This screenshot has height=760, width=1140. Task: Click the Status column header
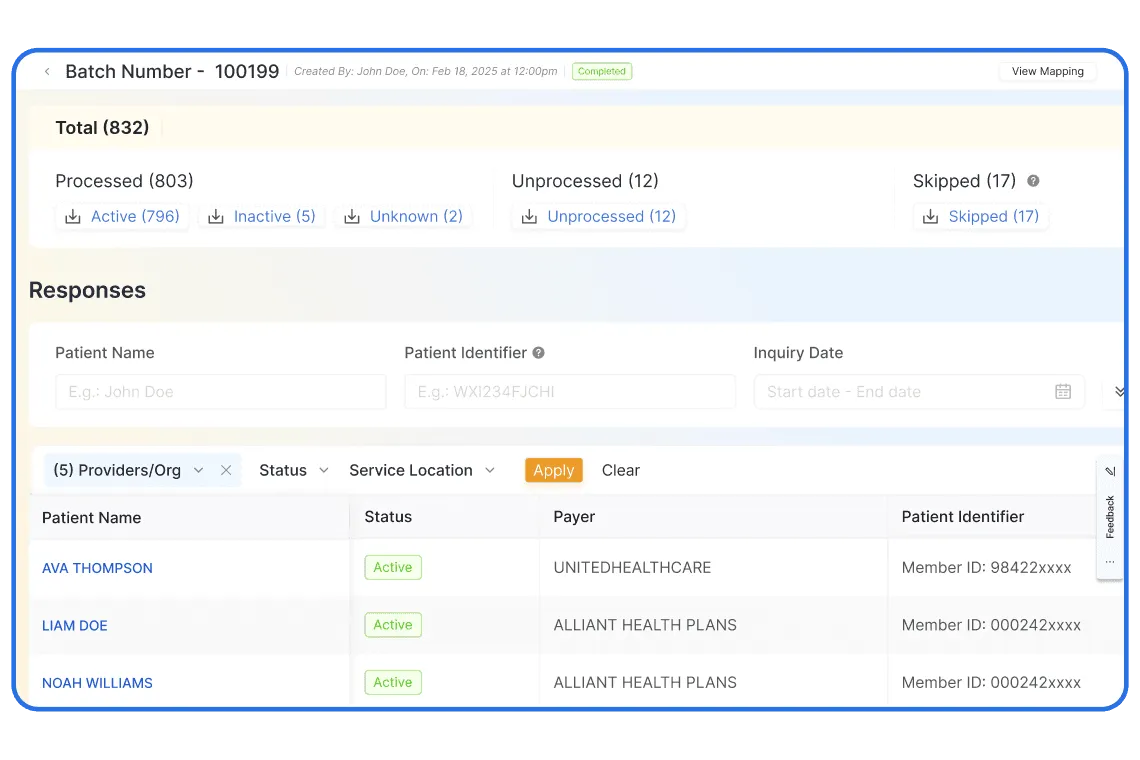pyautogui.click(x=388, y=517)
